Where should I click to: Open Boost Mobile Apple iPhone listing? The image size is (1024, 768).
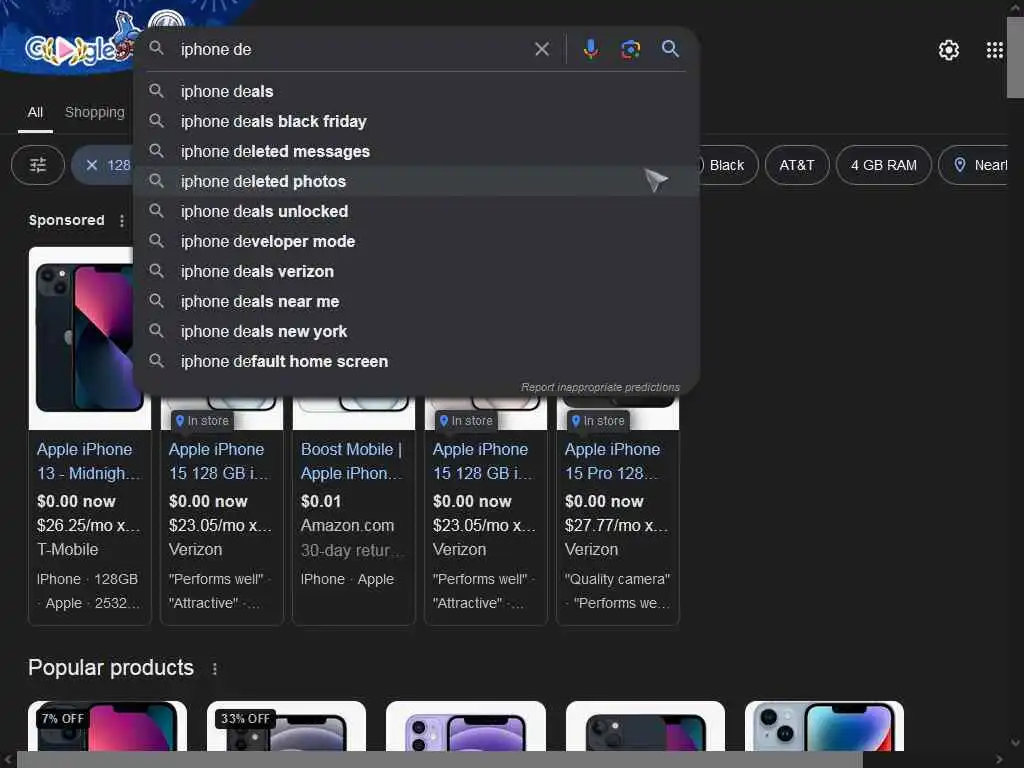tap(353, 461)
